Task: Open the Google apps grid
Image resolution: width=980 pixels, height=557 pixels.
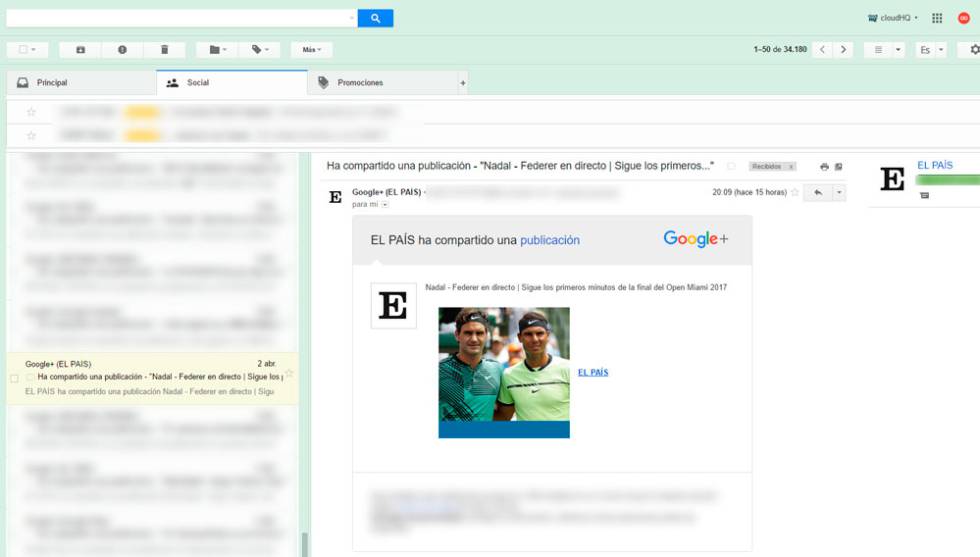Action: tap(937, 18)
